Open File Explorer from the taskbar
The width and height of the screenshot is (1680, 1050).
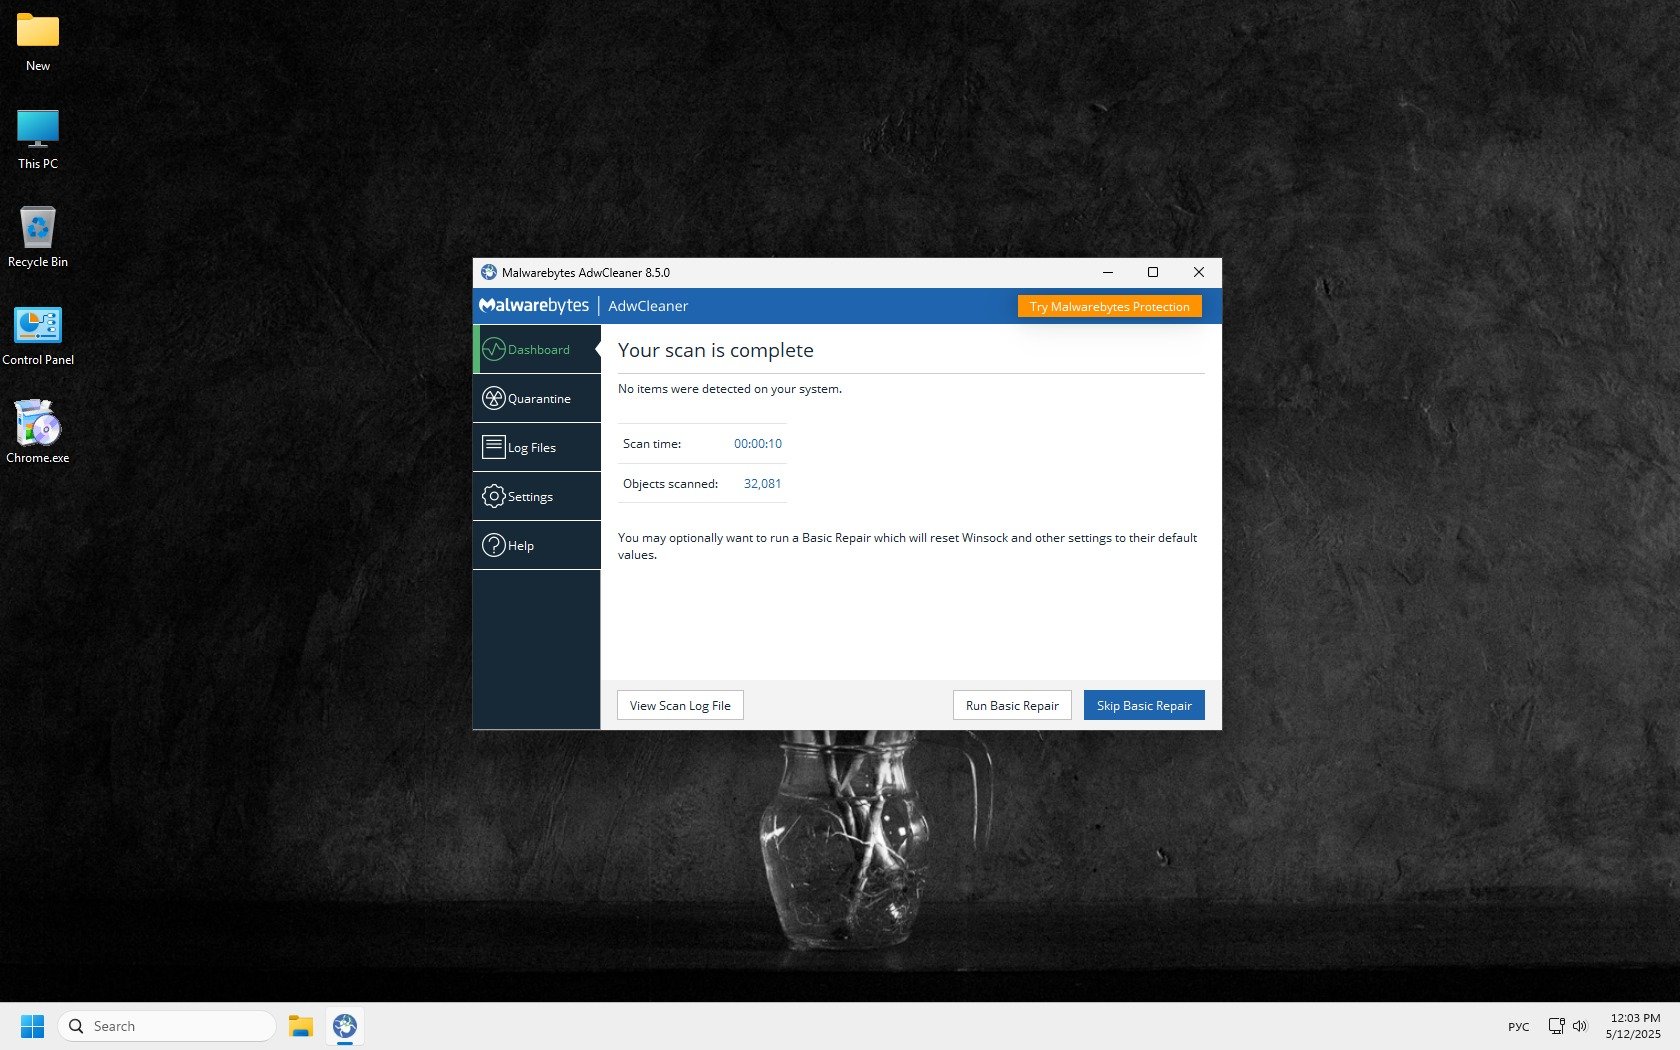301,1026
